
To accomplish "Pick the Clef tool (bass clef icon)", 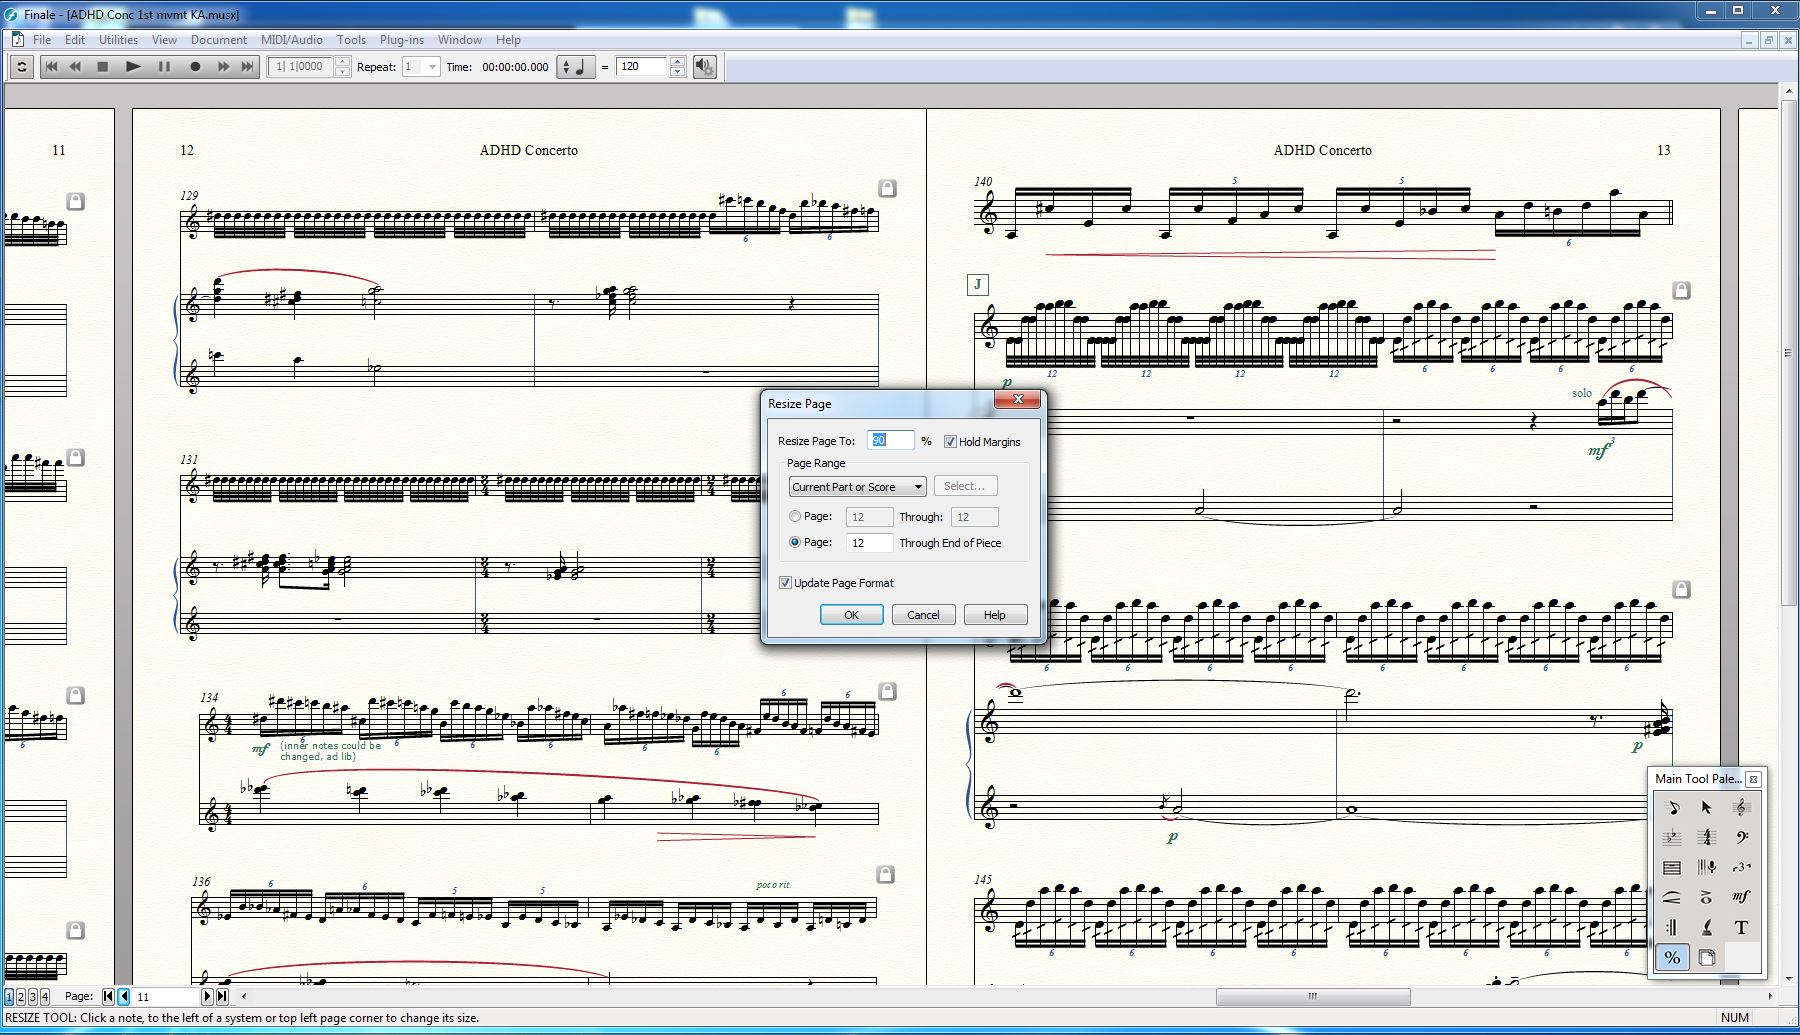I will pos(1741,837).
